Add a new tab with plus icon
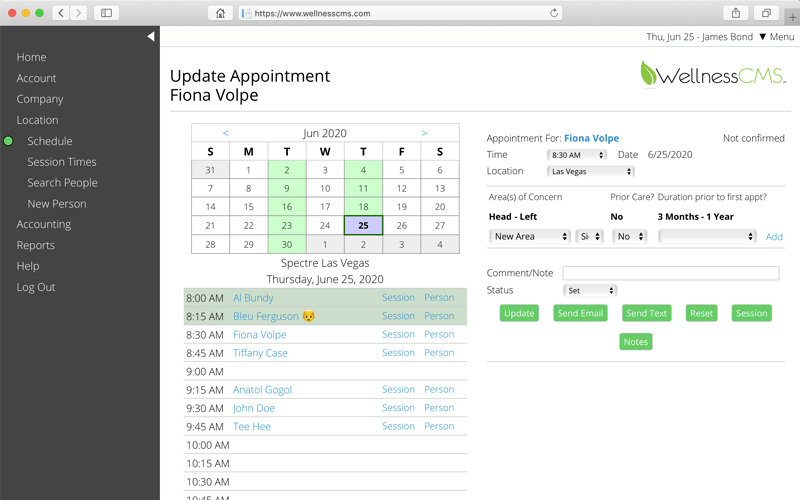Viewport: 800px width, 500px height. (792, 17)
